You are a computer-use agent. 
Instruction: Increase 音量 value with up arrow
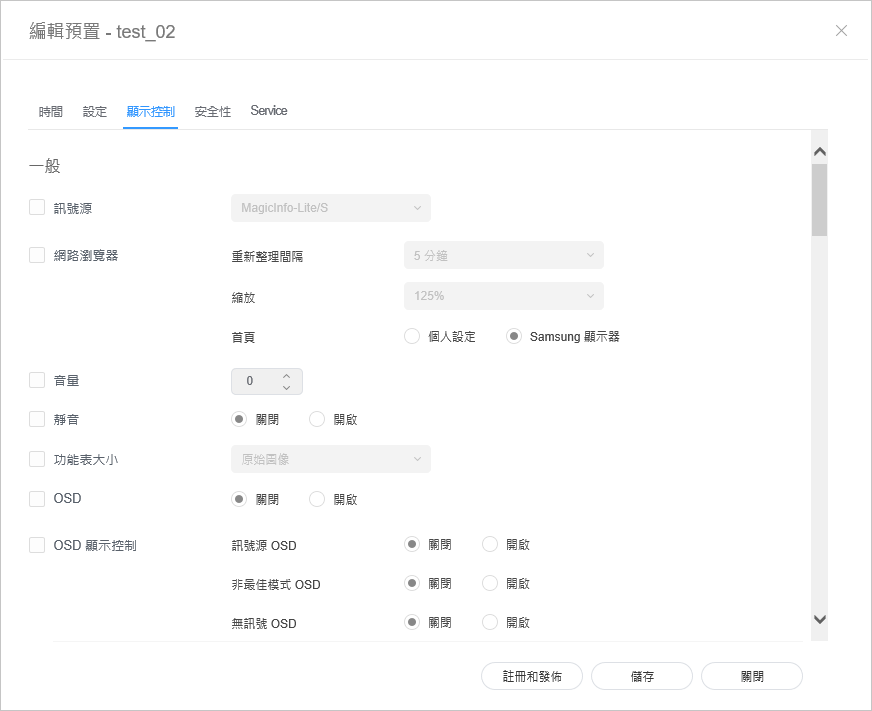click(x=286, y=376)
